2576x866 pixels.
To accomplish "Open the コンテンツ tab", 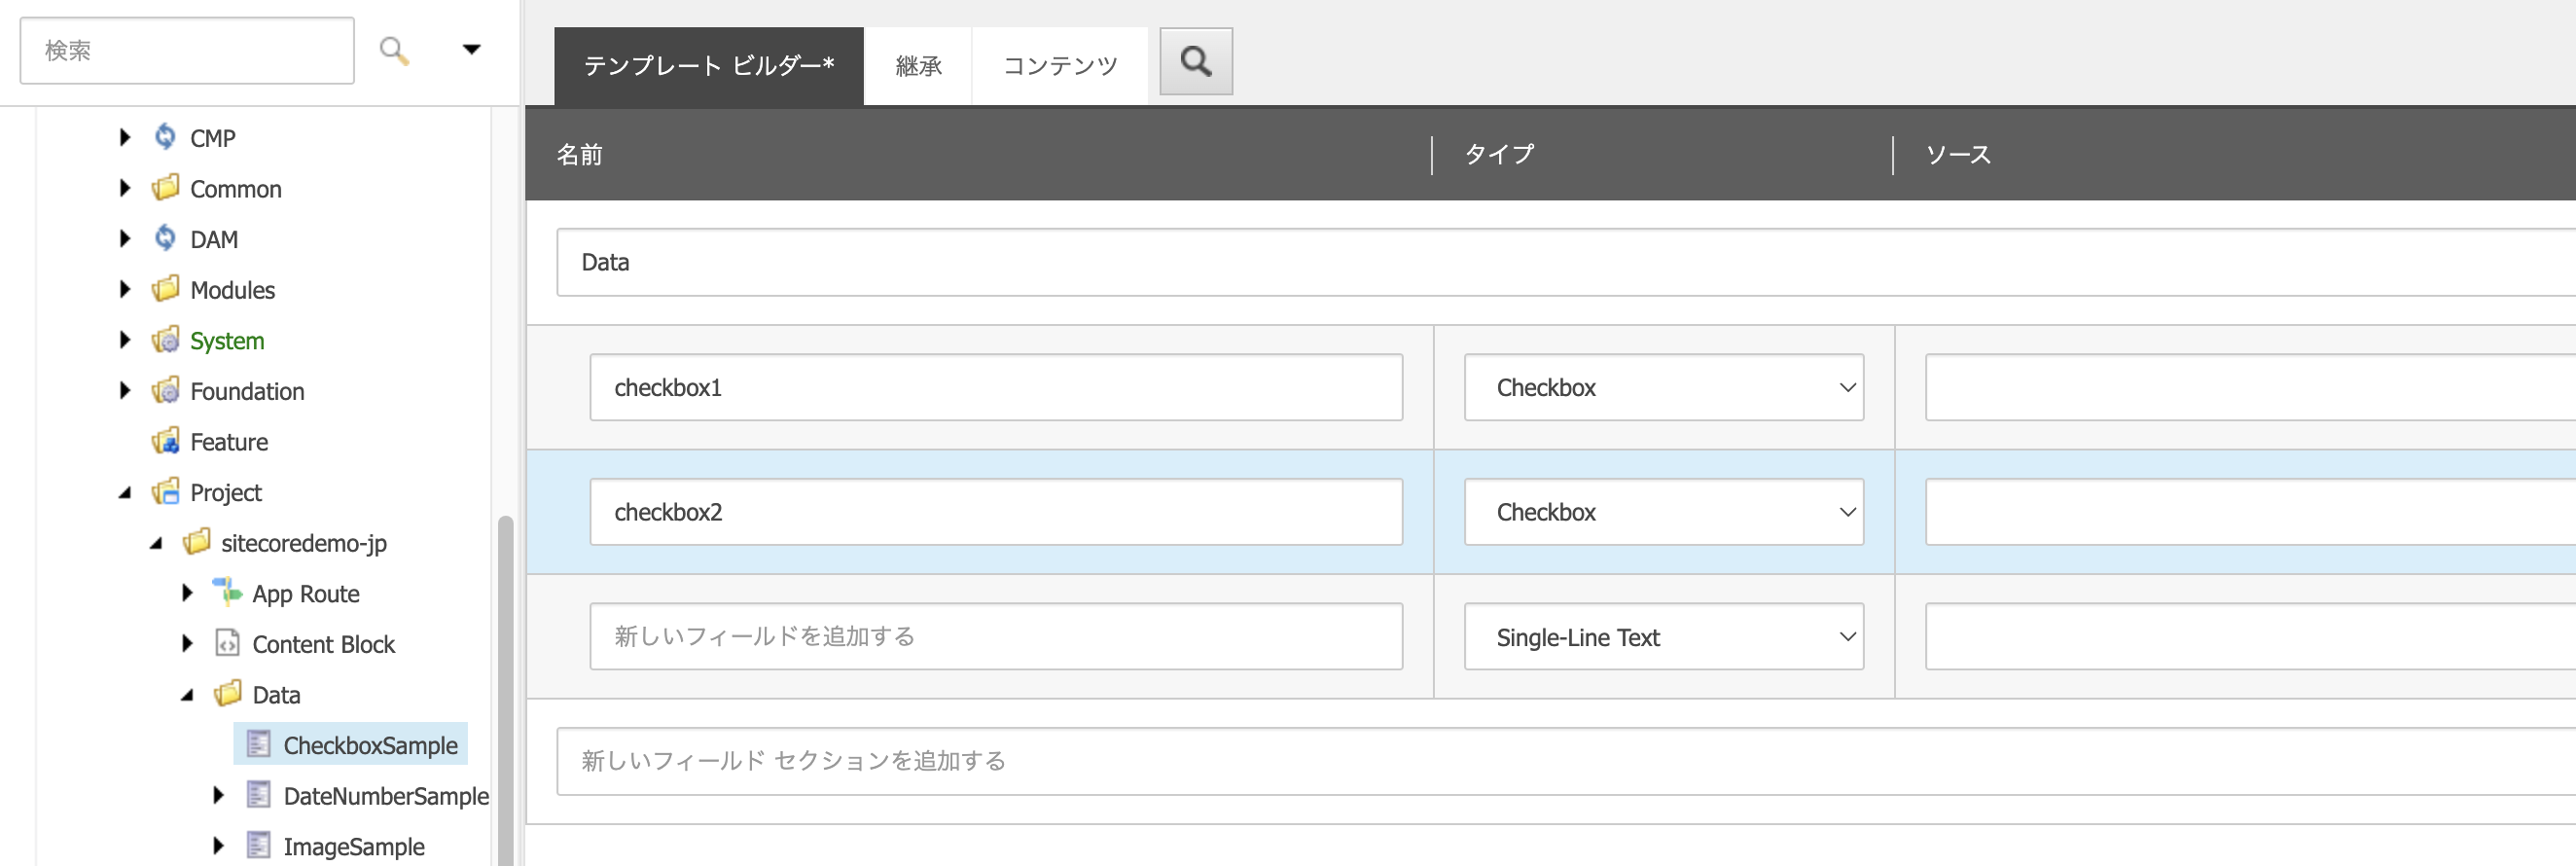I will pyautogui.click(x=1060, y=66).
